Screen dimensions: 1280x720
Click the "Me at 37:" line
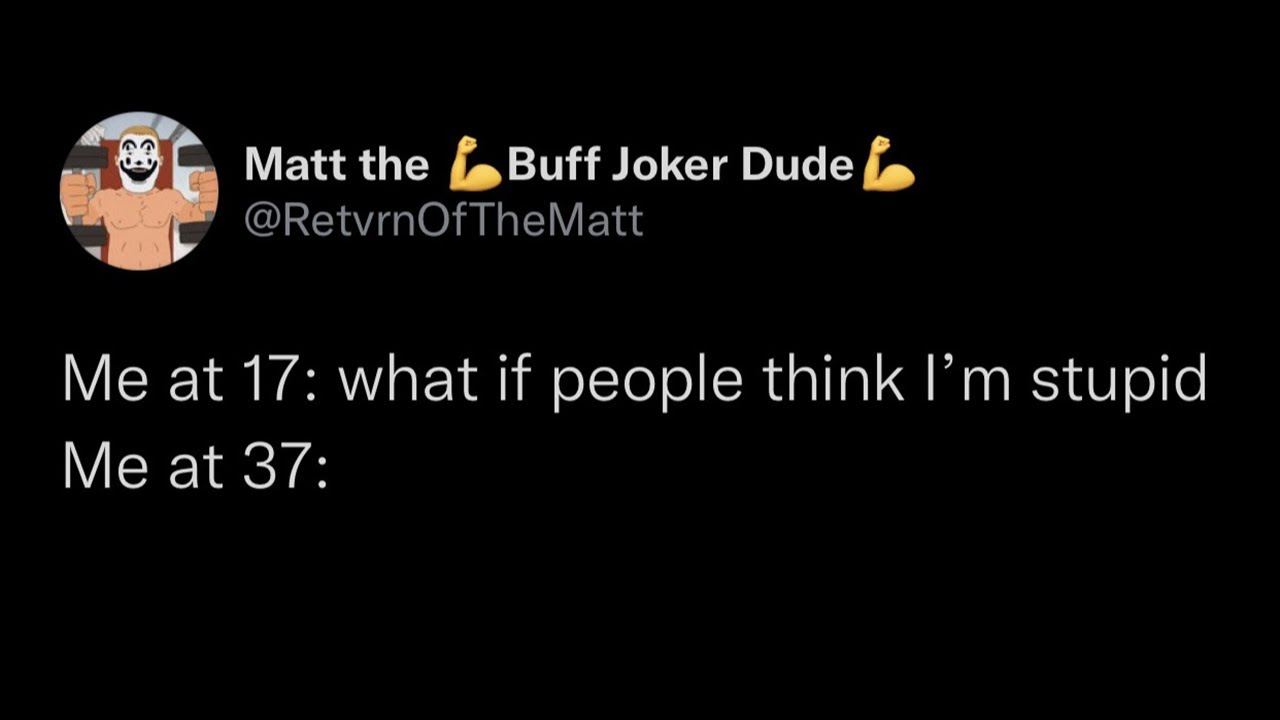click(195, 467)
